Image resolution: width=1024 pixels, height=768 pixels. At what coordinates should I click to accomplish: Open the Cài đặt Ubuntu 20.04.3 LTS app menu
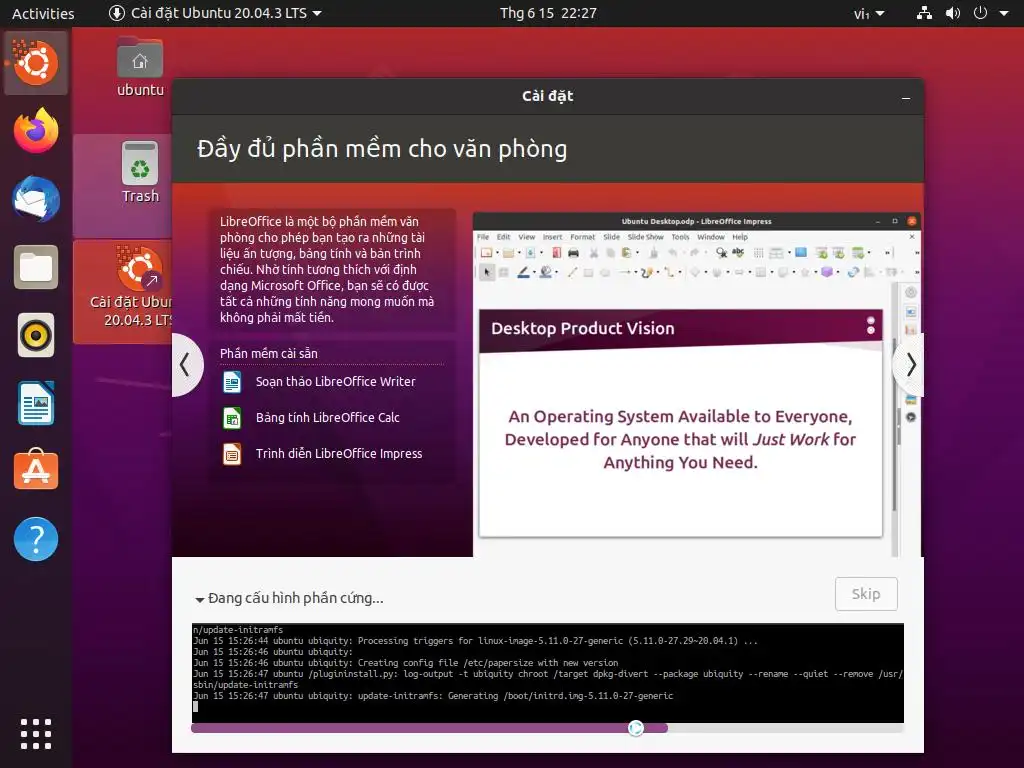tap(215, 13)
